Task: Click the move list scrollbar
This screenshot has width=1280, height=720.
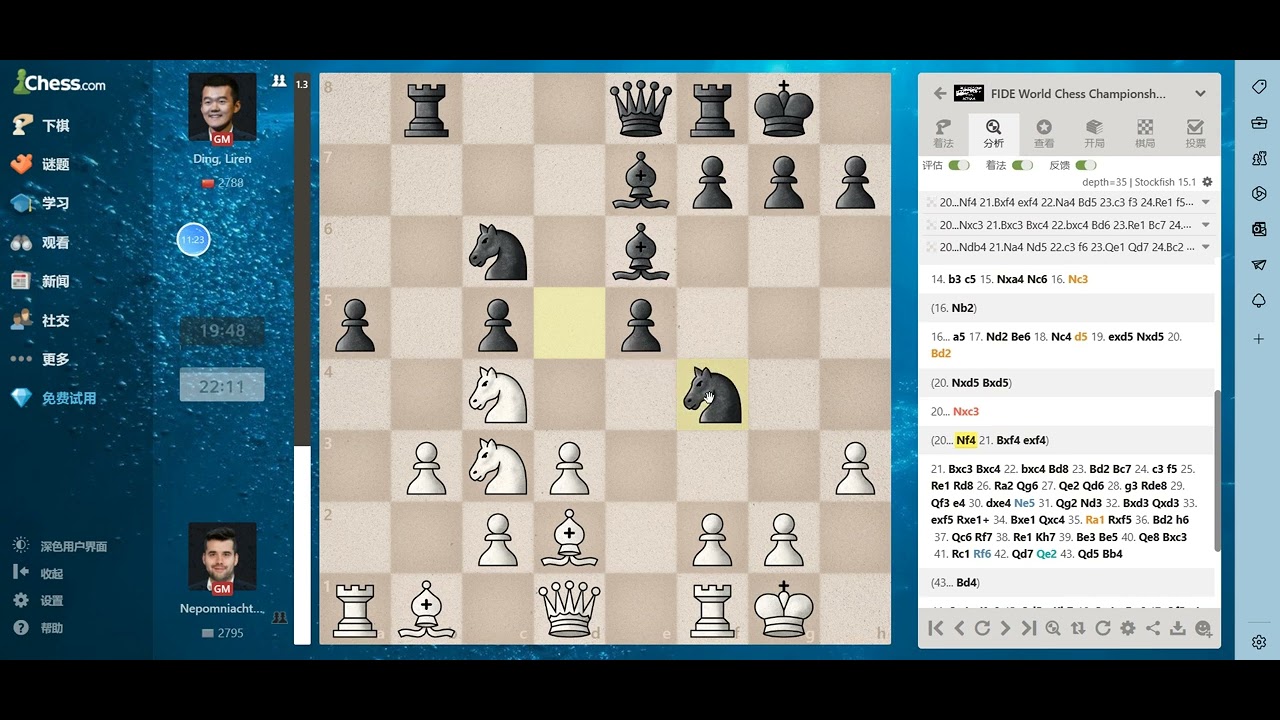Action: tap(1217, 470)
